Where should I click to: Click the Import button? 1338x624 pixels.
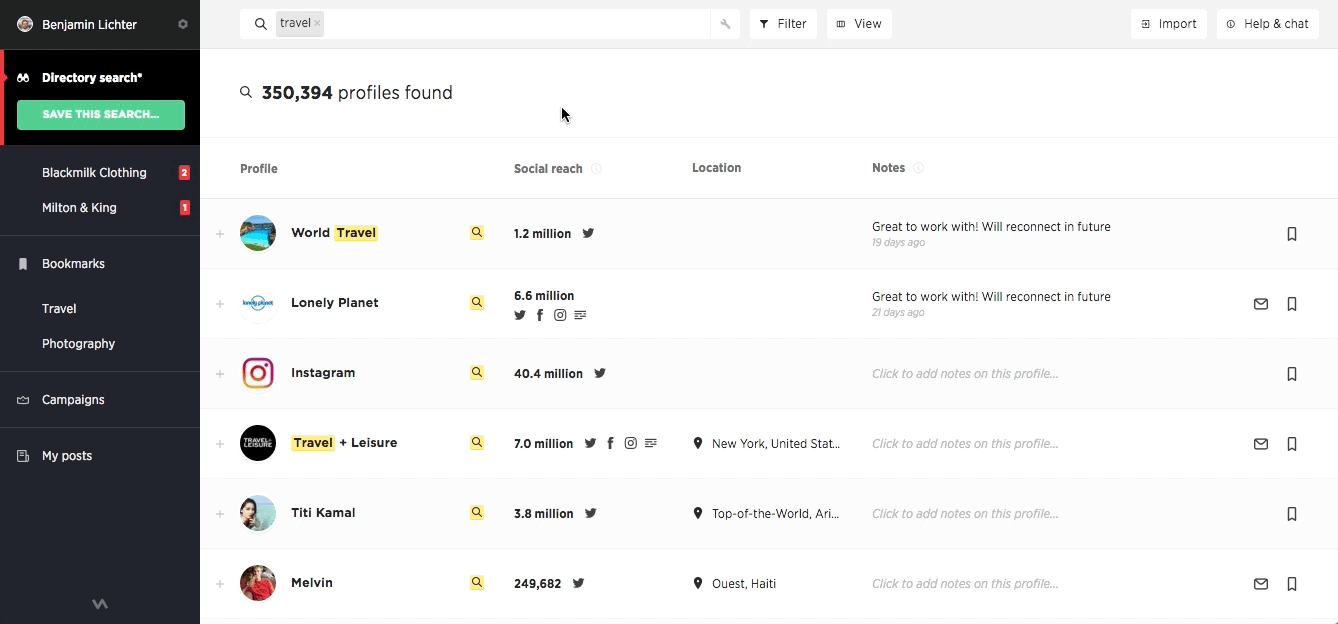click(x=1169, y=24)
